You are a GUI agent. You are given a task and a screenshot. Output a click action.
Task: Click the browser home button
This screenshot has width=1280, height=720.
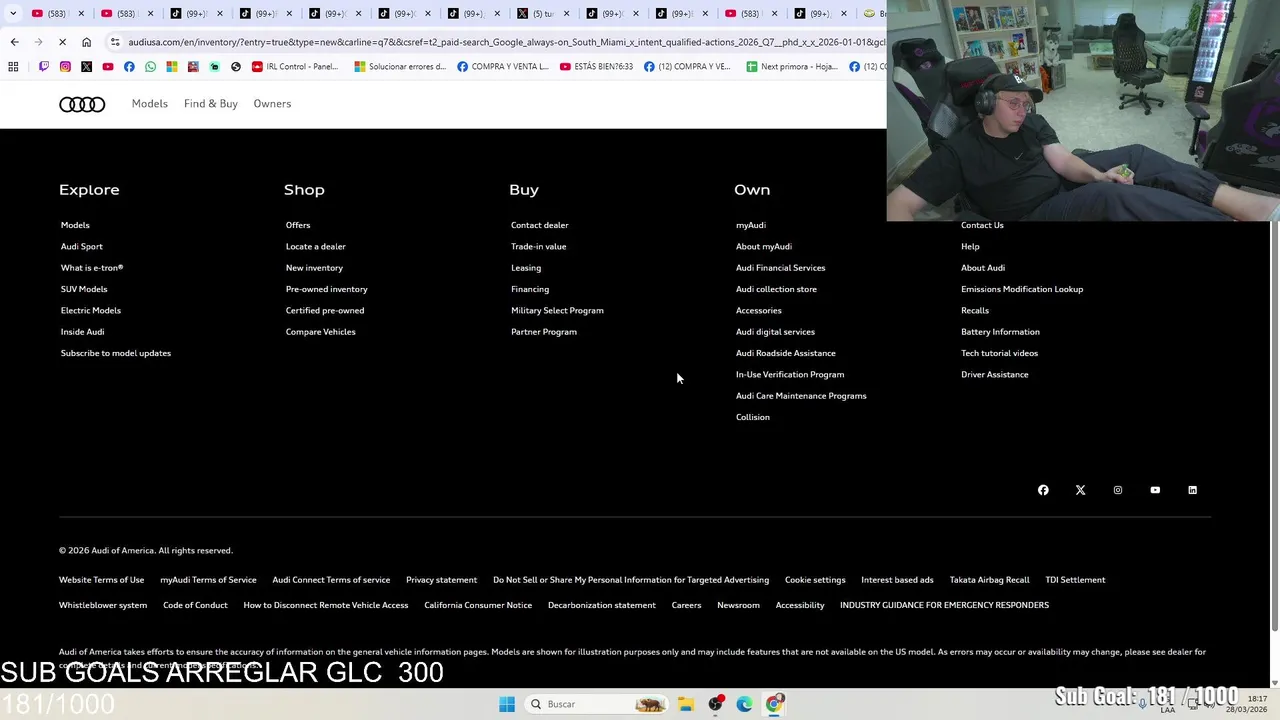click(86, 42)
